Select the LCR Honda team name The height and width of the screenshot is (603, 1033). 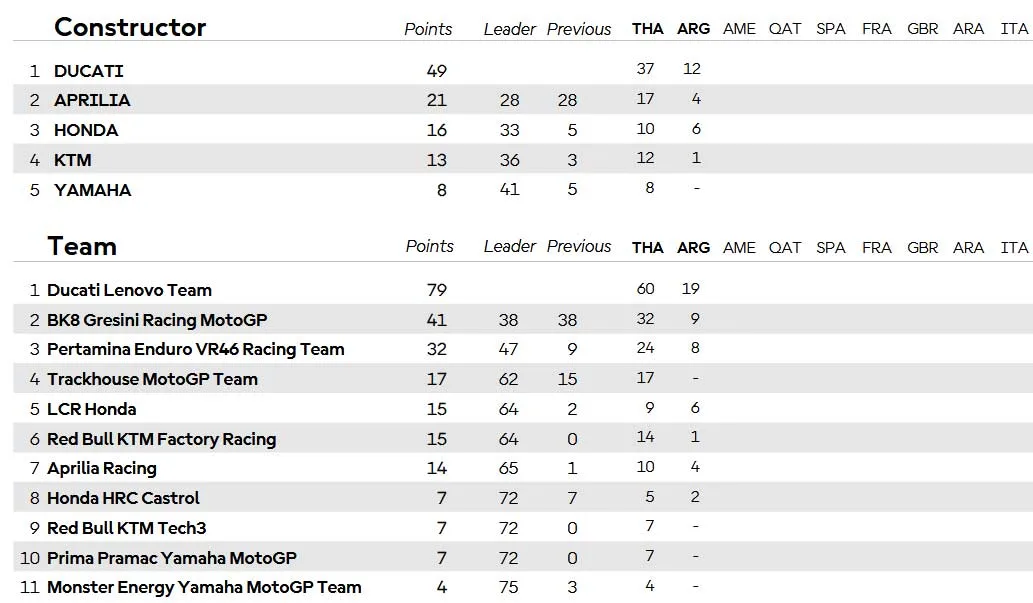pos(92,409)
